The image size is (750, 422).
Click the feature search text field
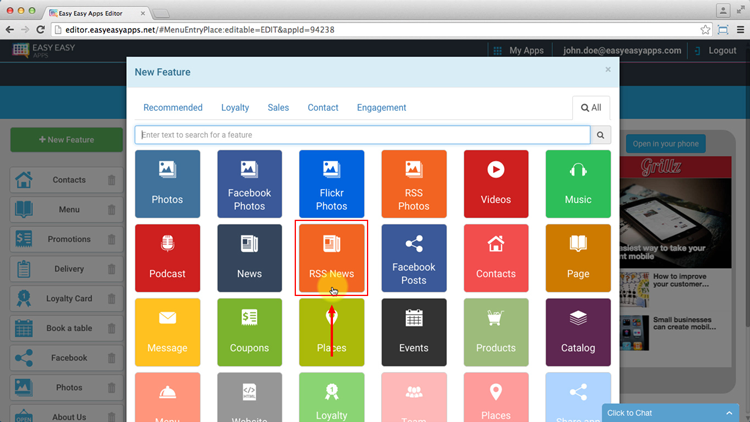coord(363,135)
